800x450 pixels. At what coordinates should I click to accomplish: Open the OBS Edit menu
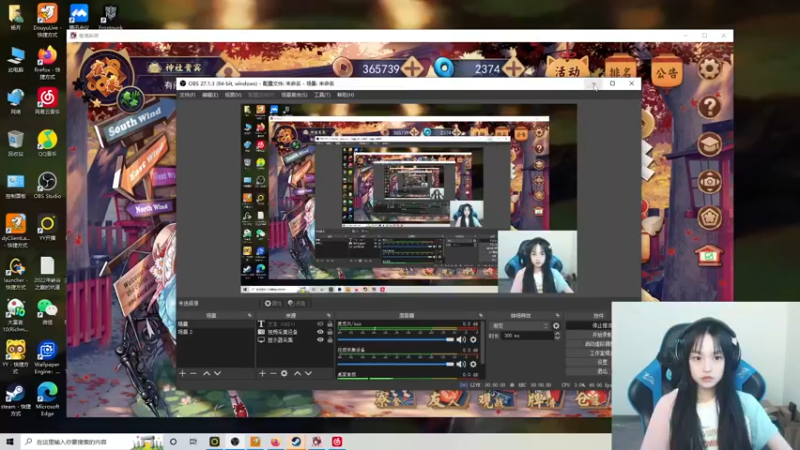click(x=210, y=95)
